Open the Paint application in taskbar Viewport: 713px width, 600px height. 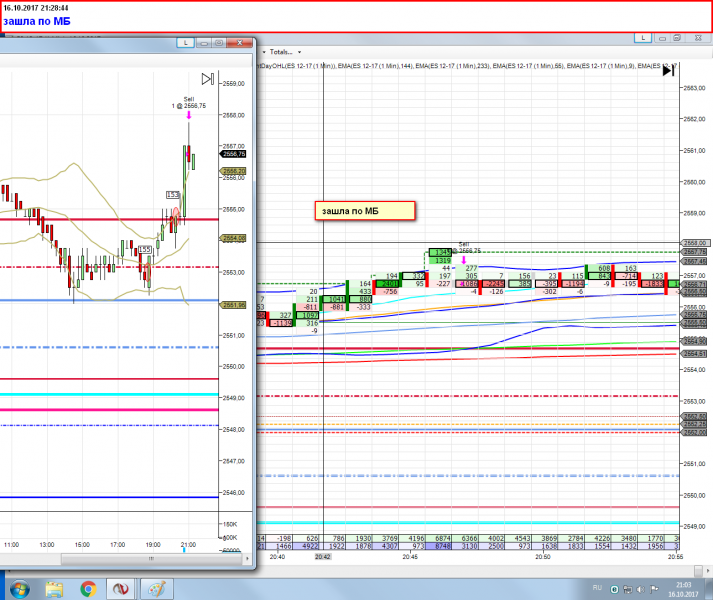point(156,587)
